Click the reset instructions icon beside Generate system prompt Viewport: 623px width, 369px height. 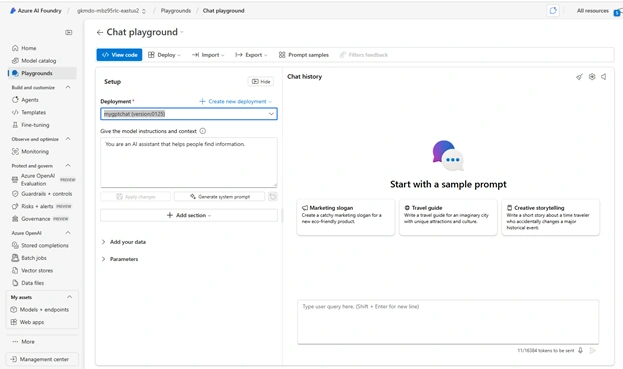[x=273, y=197]
